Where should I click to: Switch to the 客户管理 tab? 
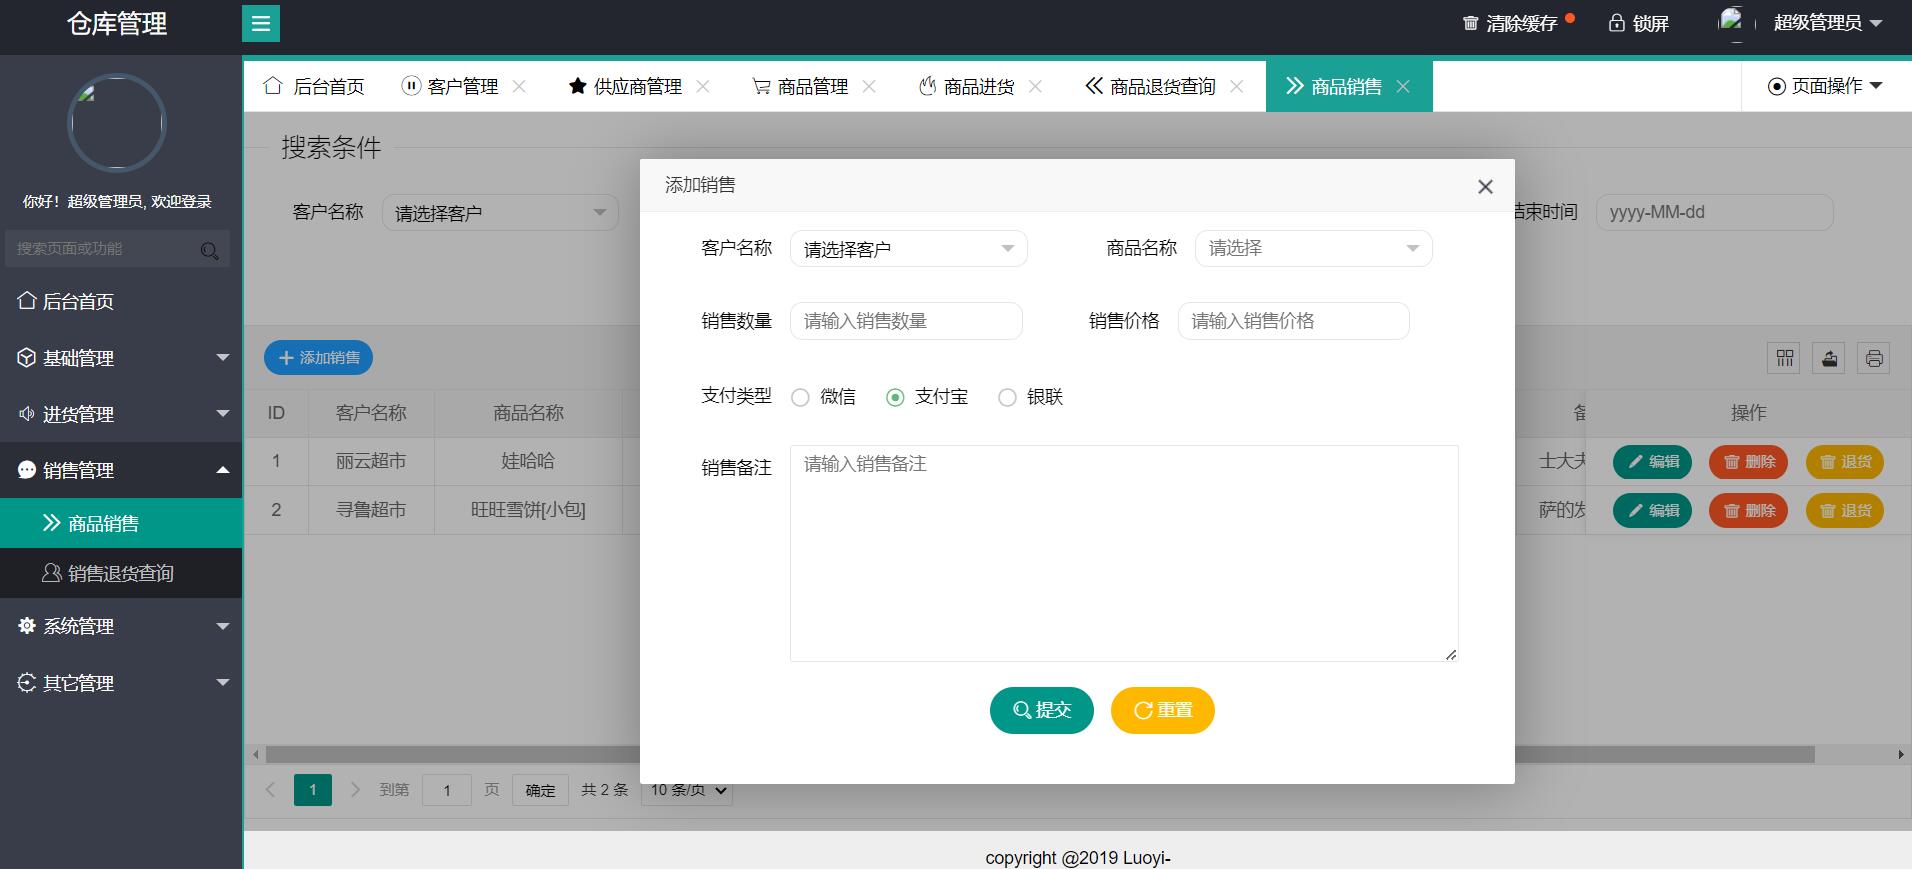[x=451, y=86]
